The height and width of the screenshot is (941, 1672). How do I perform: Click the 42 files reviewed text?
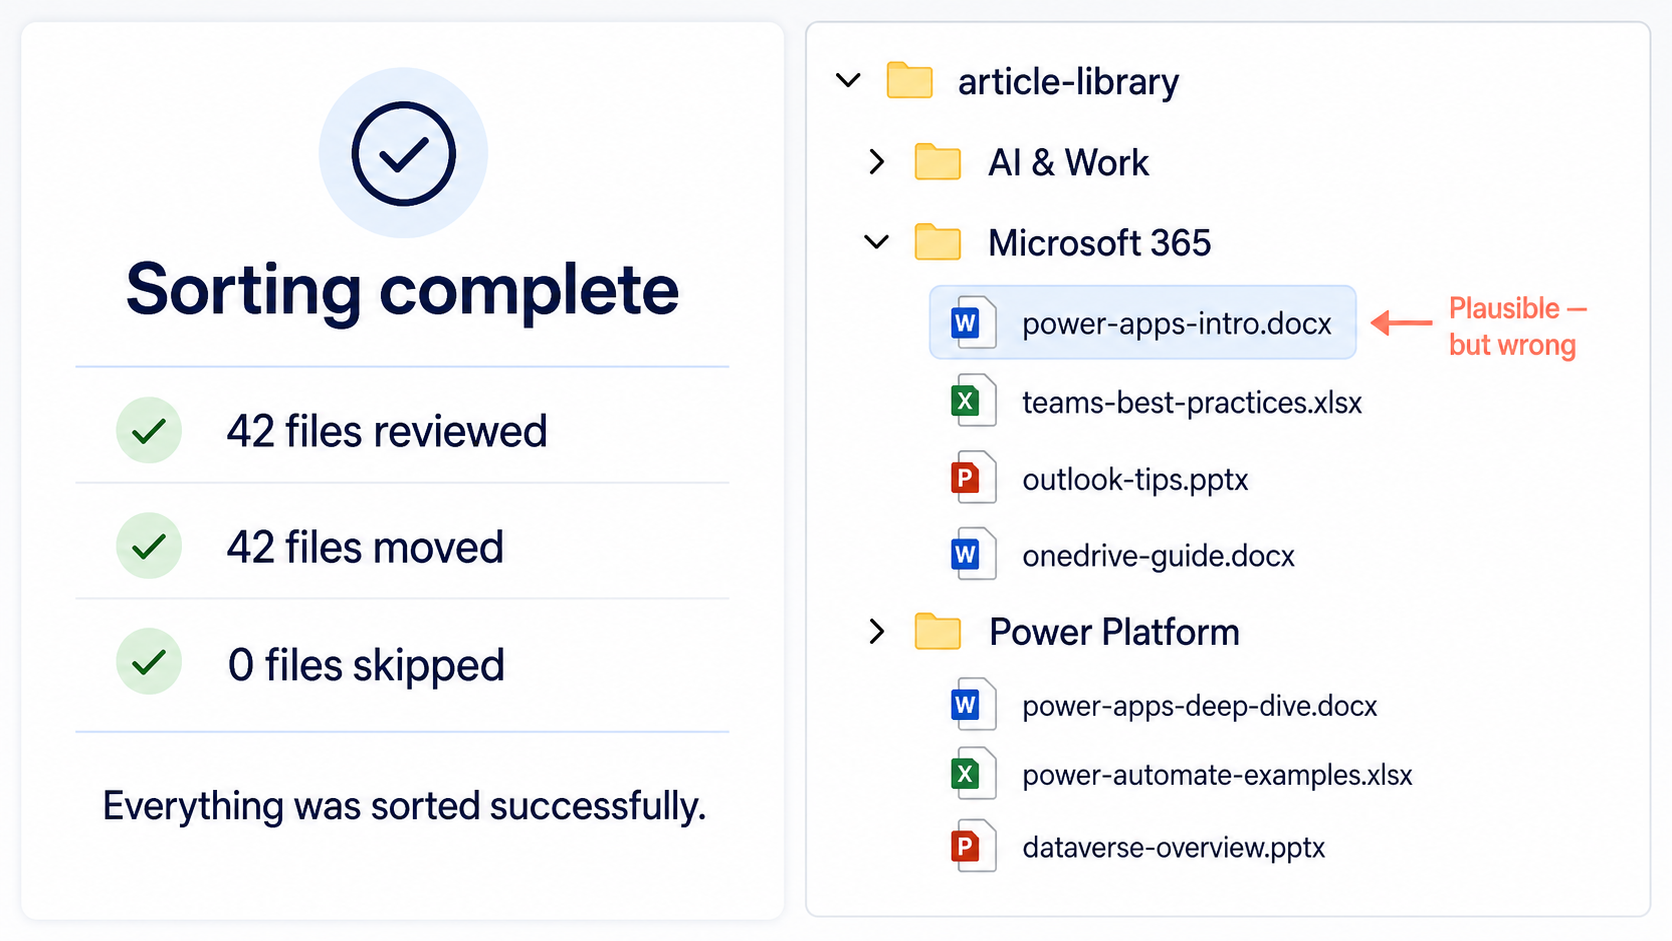[387, 431]
